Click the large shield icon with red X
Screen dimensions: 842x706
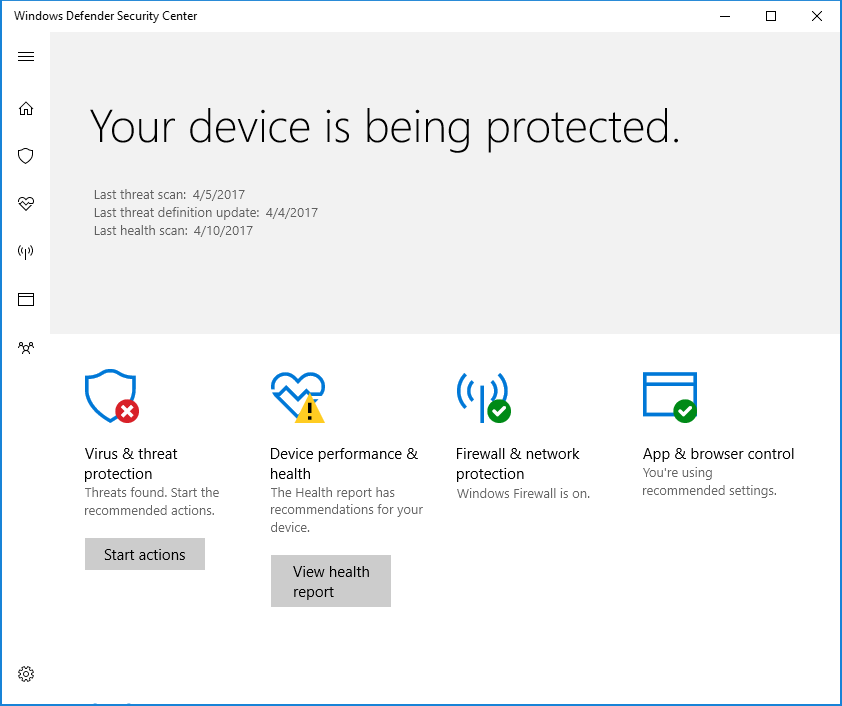112,396
